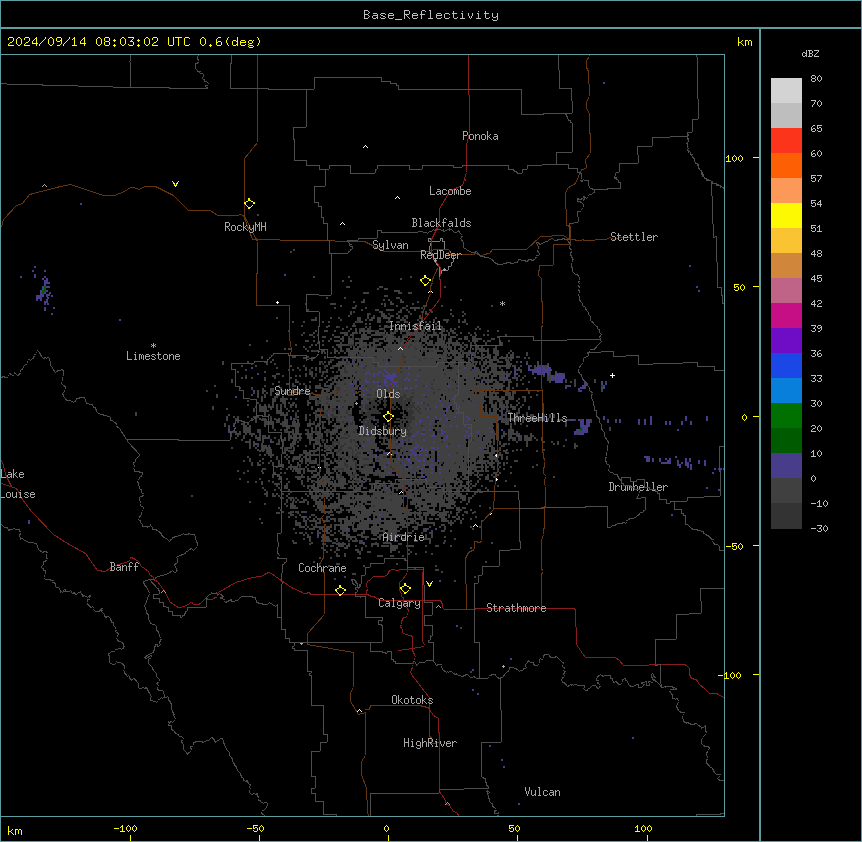Click the Innisfail city label
The height and width of the screenshot is (842, 862).
(415, 326)
